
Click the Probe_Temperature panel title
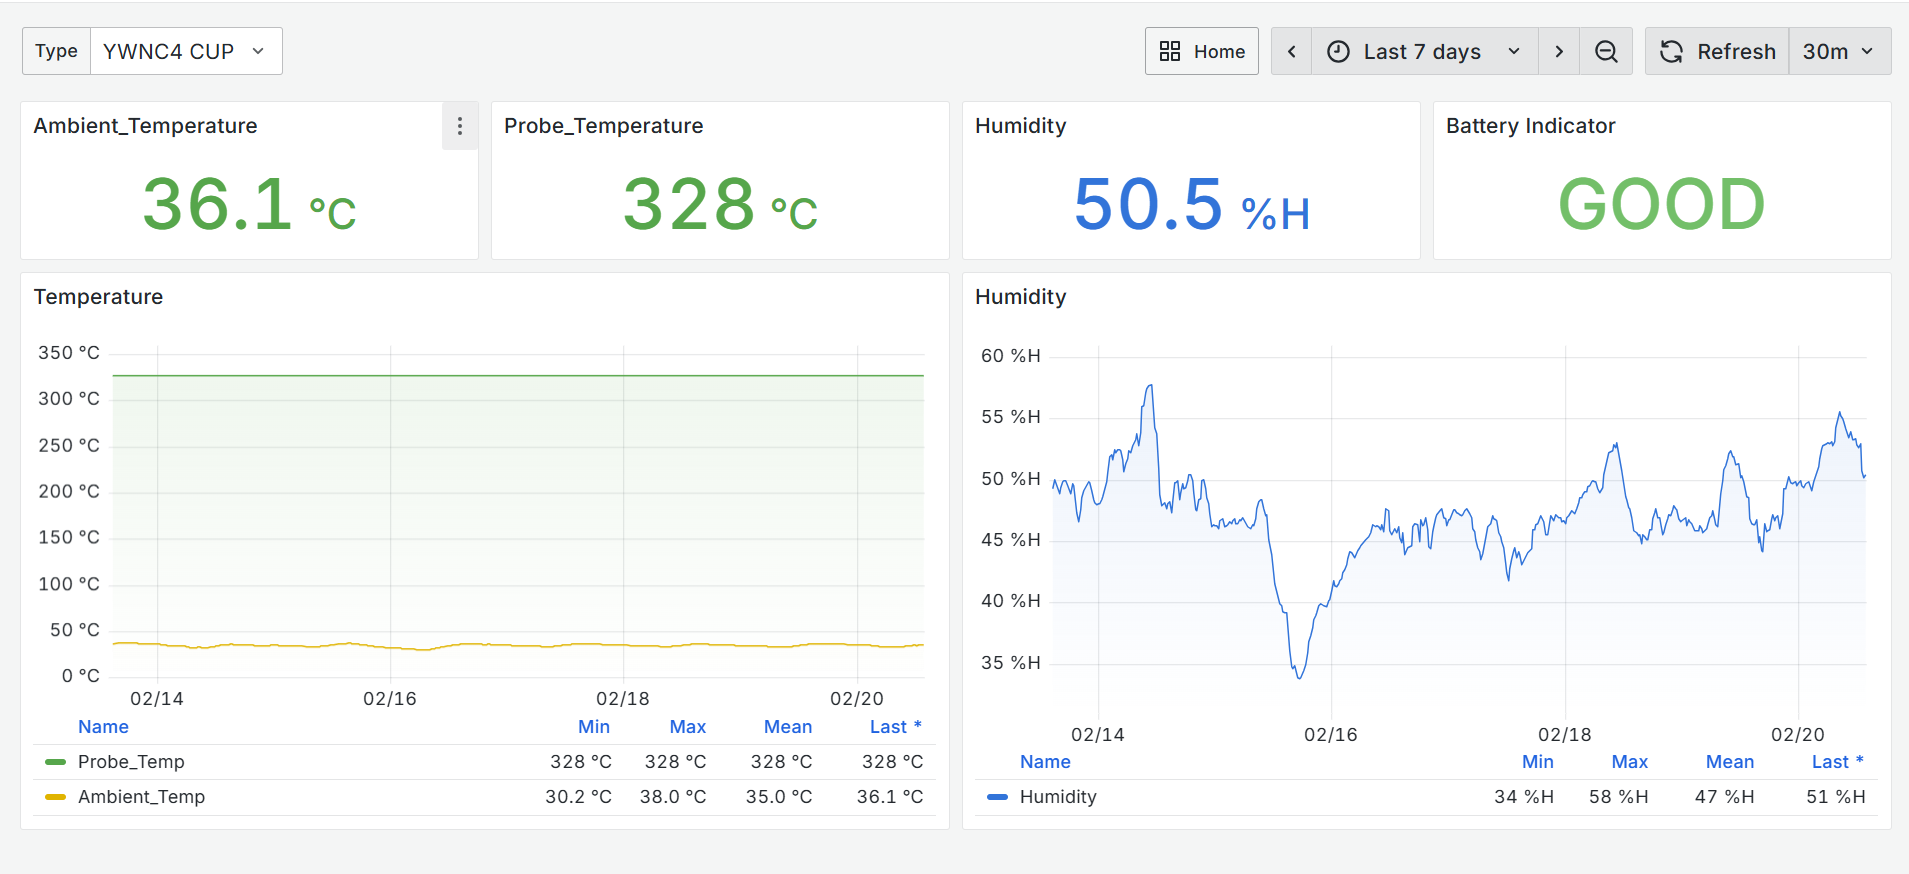pos(603,126)
